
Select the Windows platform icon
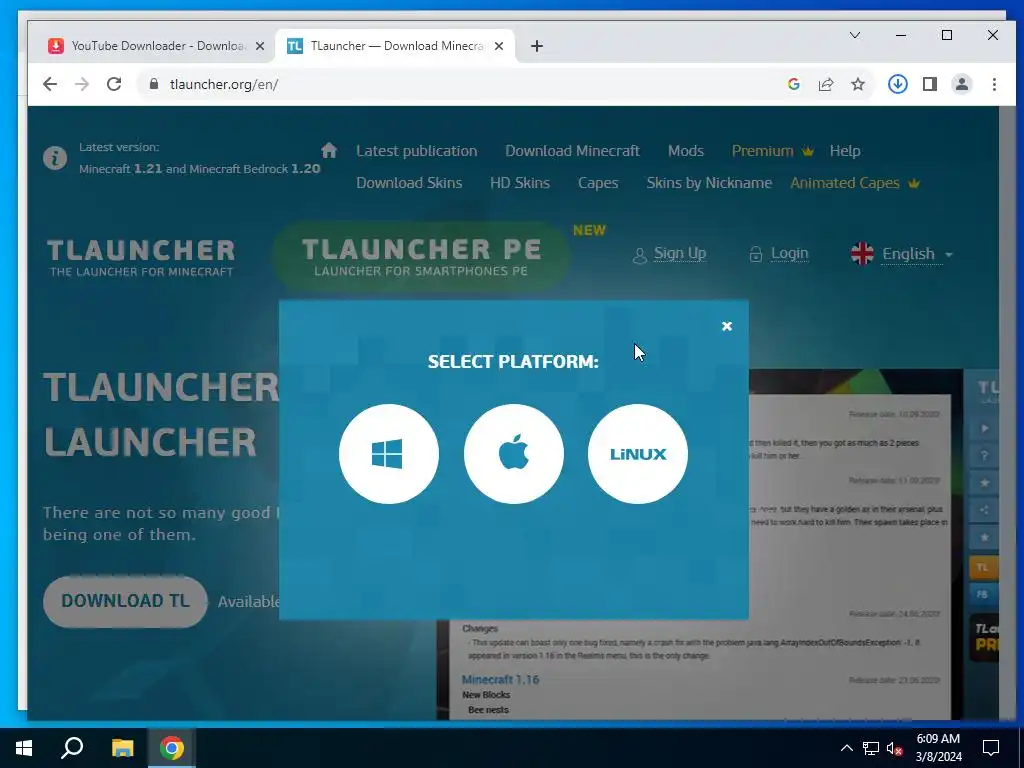[x=389, y=454]
